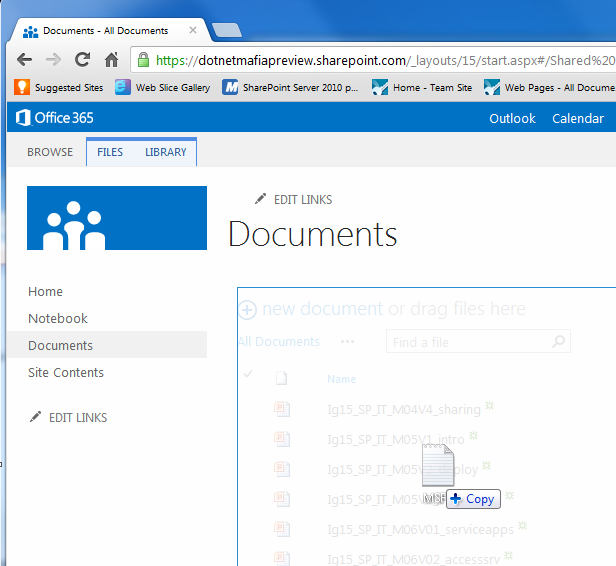This screenshot has height=566, width=616.
Task: Open Home in the left navigation
Action: (x=45, y=291)
